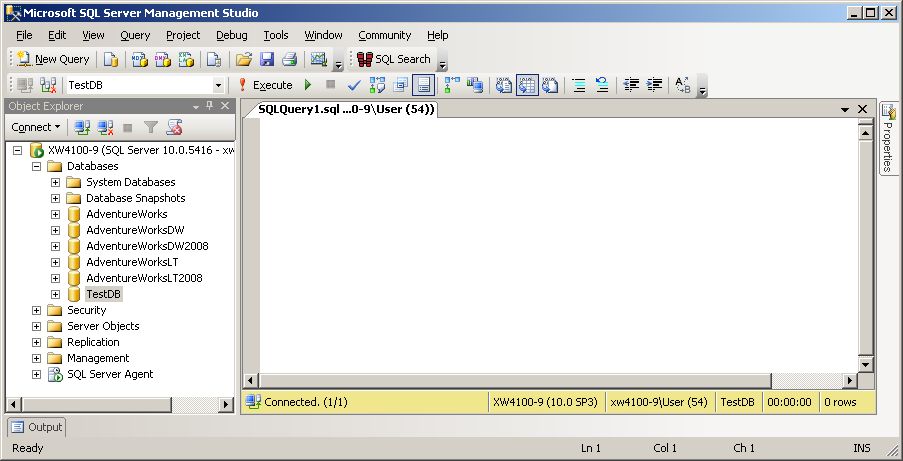Display Estimated Execution Plan icon
903x461 pixels.
pos(377,85)
